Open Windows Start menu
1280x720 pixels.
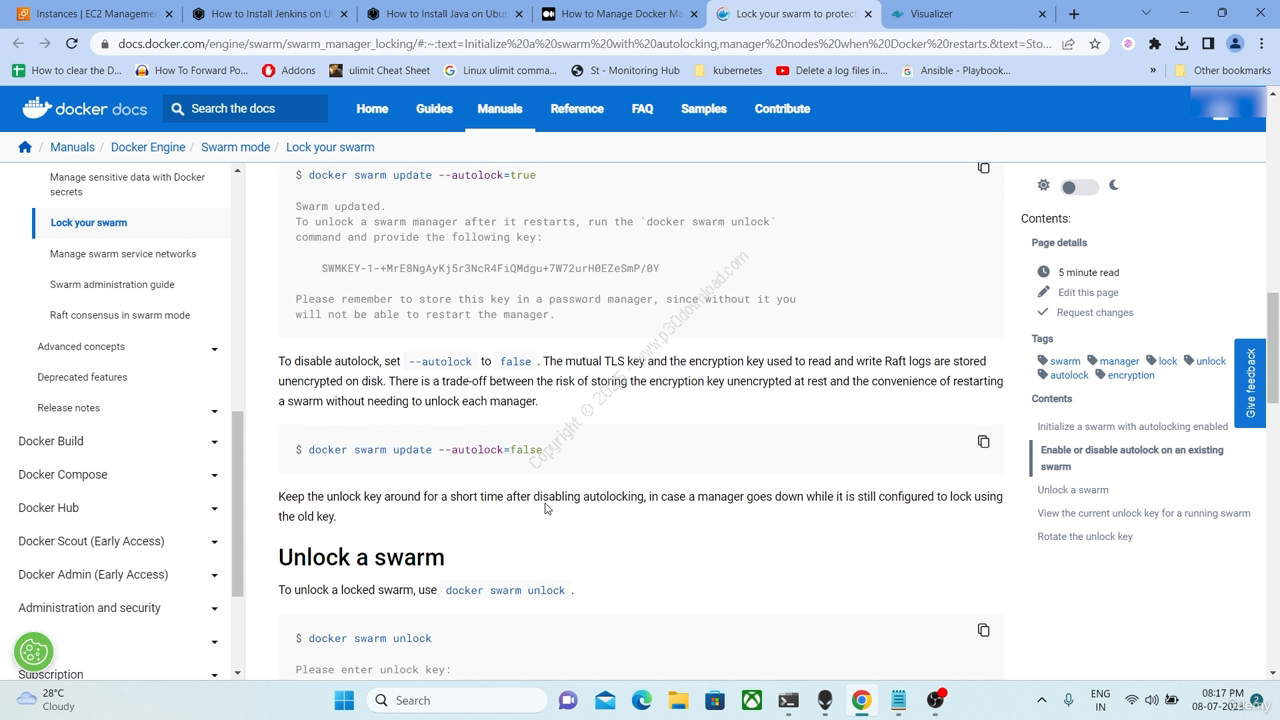tap(344, 700)
